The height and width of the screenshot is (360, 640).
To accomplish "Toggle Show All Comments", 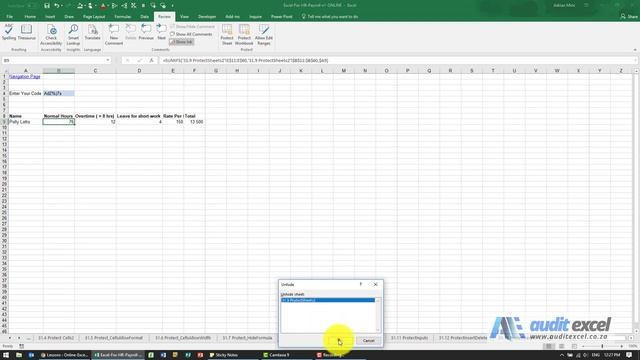I will click(x=191, y=34).
